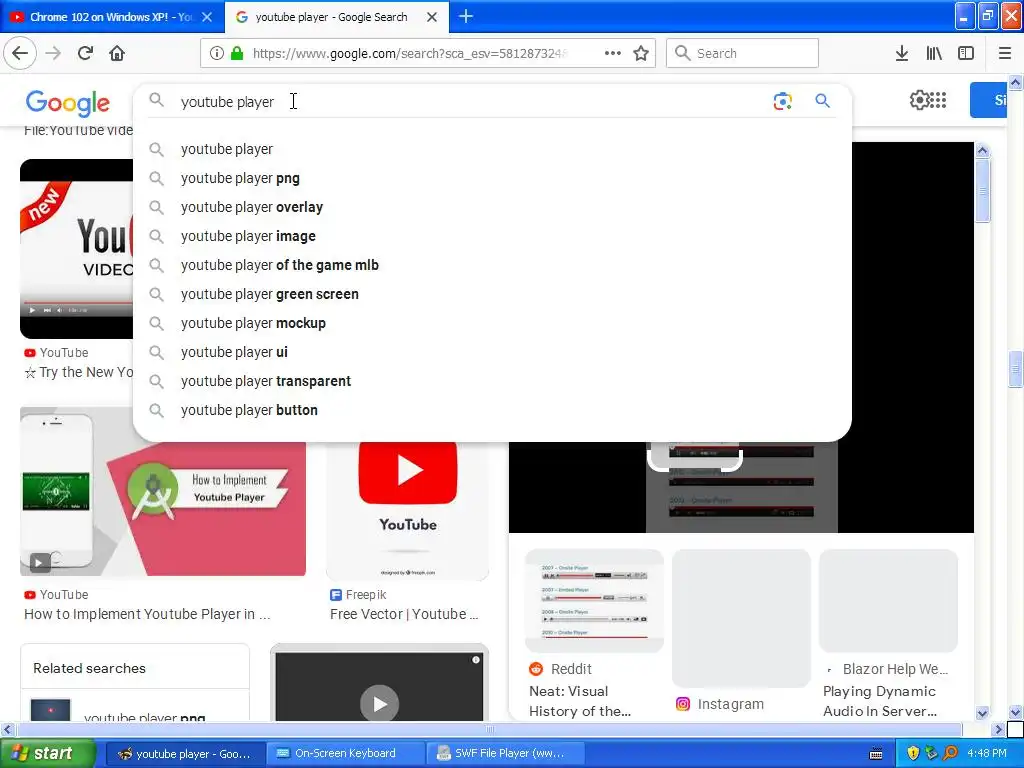The width and height of the screenshot is (1024, 768).
Task: Open on-screen keyboard tray icon
Action: (x=876, y=754)
